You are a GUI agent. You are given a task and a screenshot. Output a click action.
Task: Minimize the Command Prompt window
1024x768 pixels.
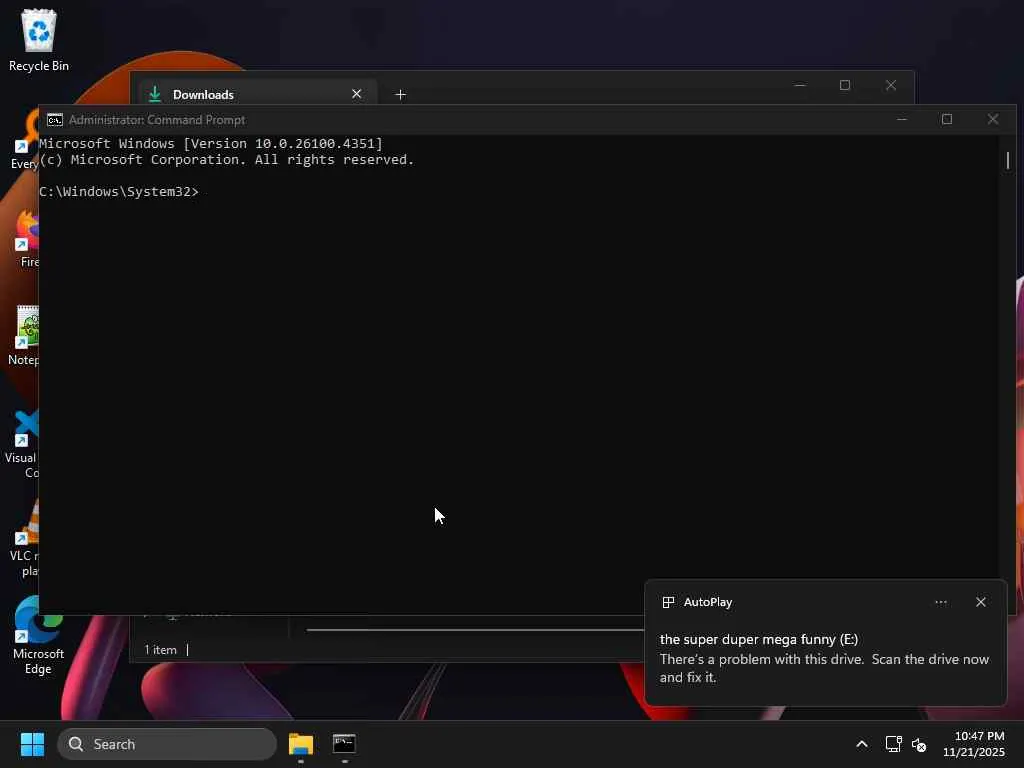902,120
